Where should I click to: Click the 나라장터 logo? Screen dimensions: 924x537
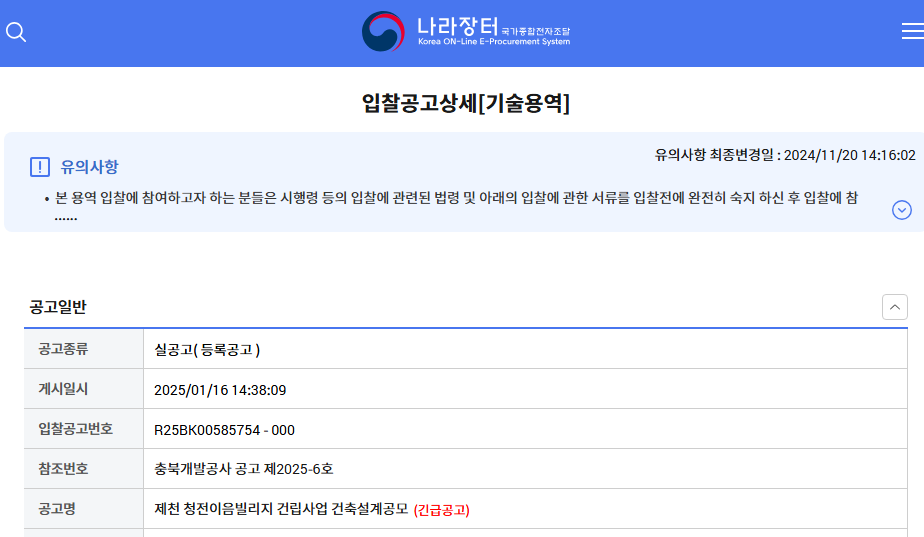466,31
